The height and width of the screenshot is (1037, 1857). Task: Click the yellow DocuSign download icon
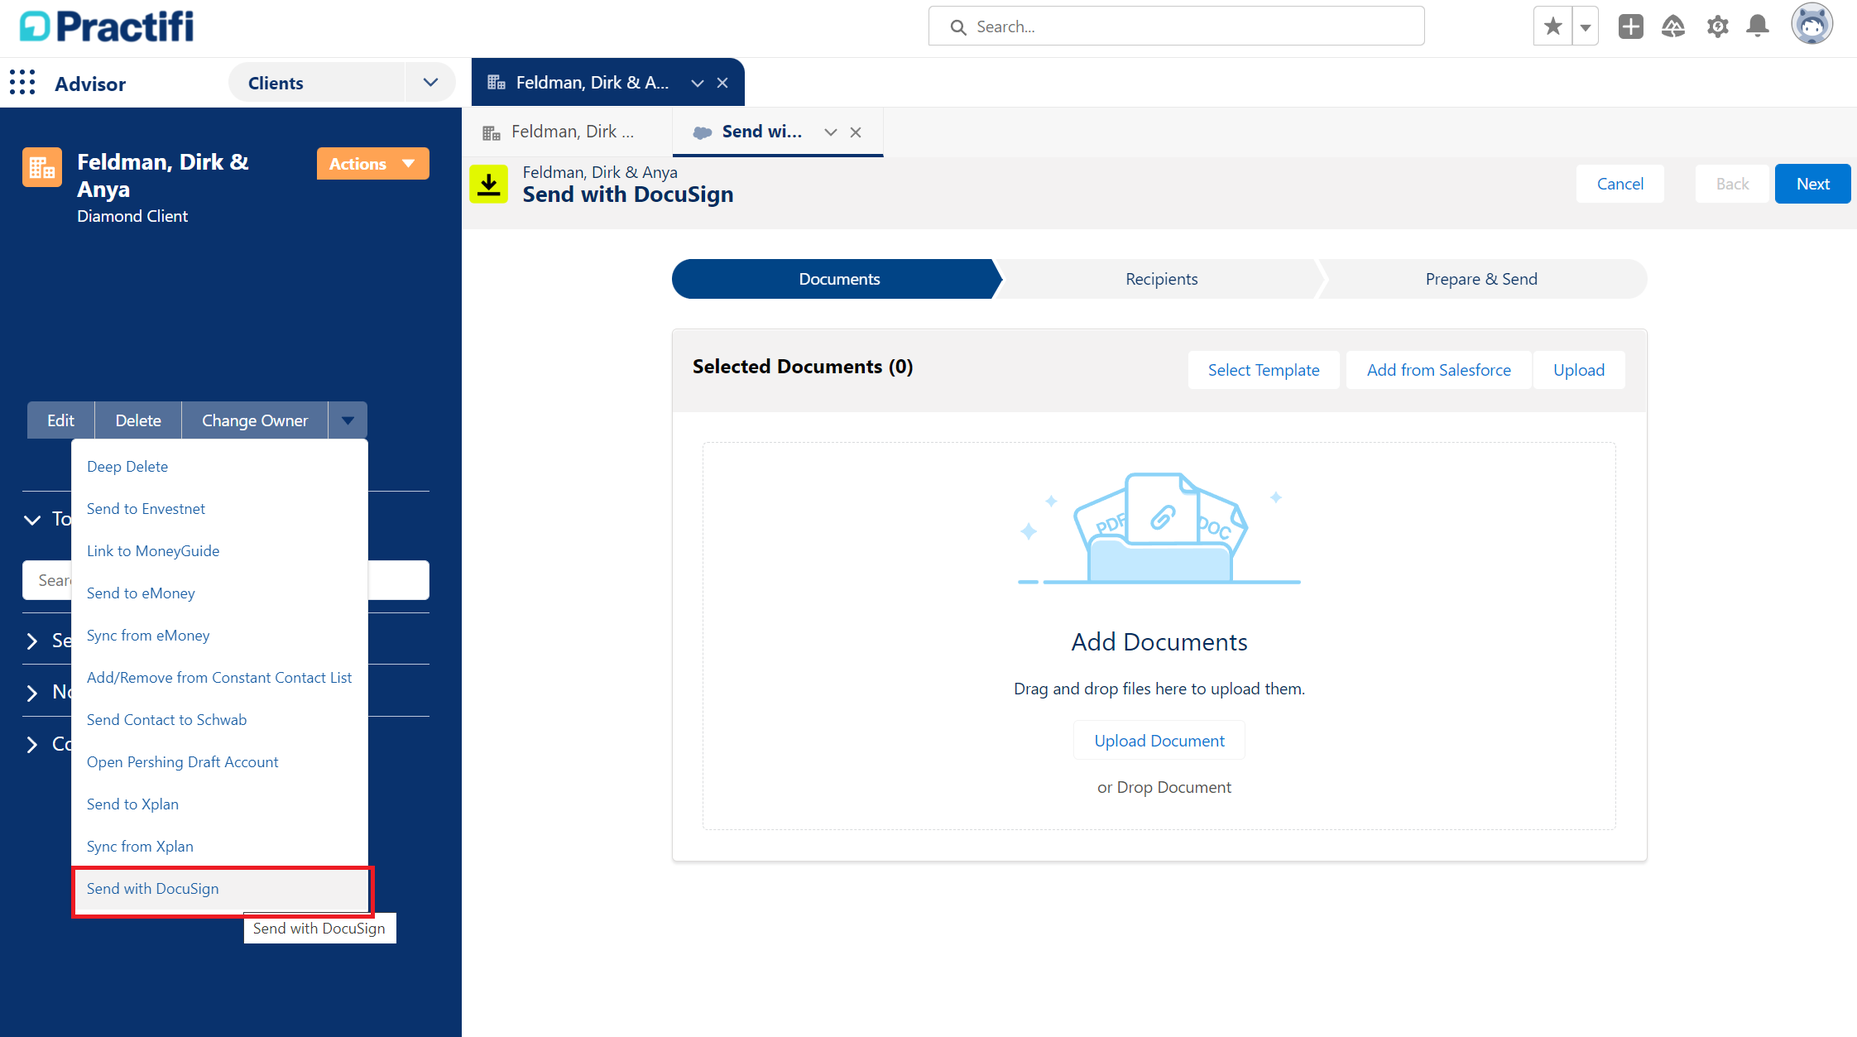click(489, 184)
